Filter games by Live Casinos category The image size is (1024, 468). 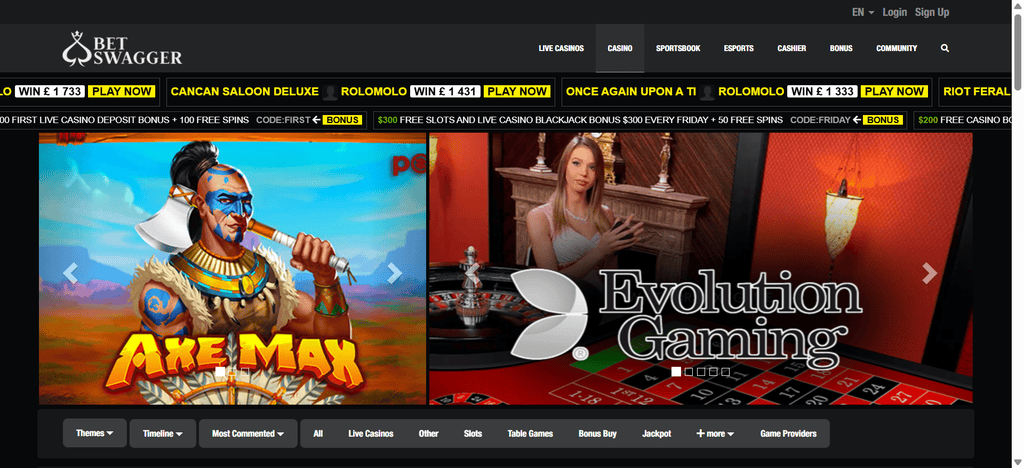point(371,433)
